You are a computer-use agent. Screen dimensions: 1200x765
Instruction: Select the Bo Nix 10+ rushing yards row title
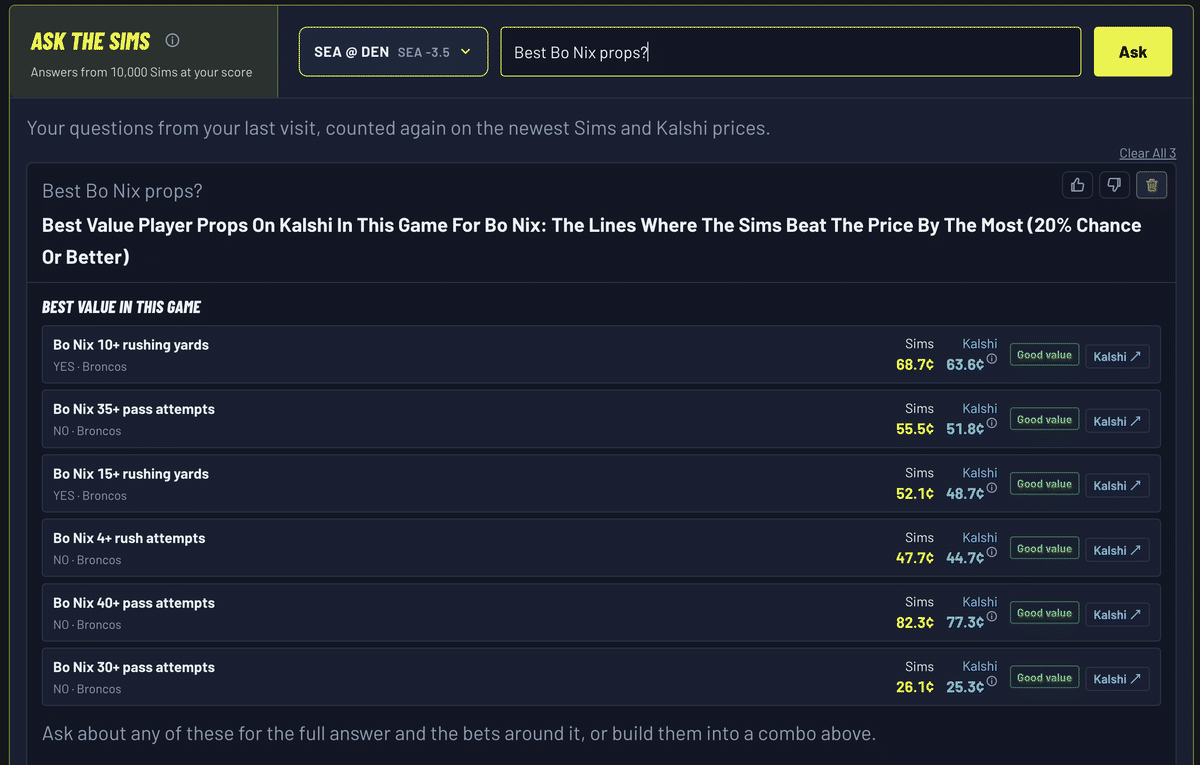131,345
